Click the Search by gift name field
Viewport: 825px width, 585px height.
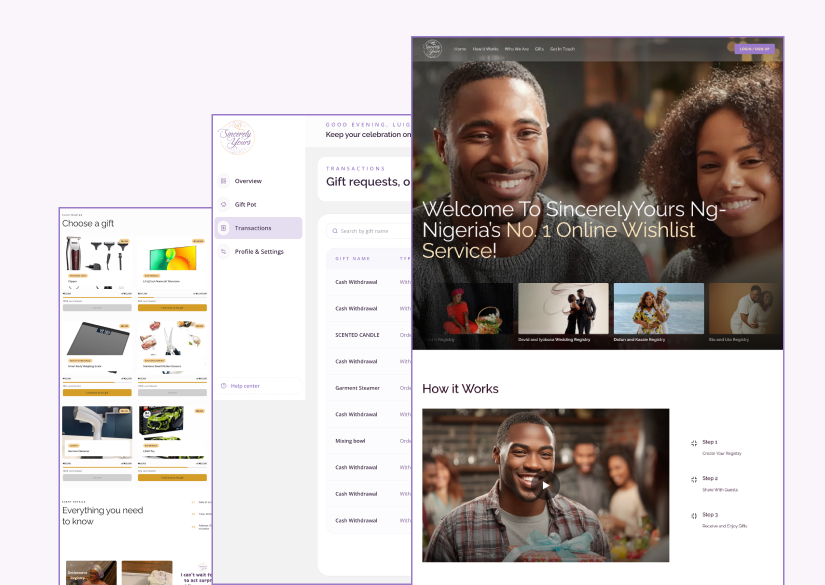(368, 231)
